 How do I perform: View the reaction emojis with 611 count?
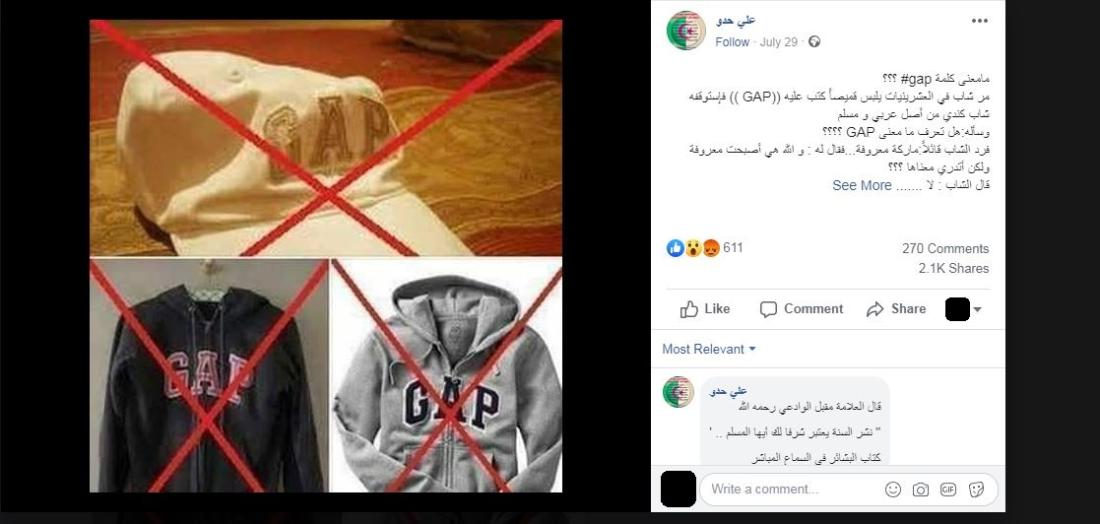tap(704, 248)
